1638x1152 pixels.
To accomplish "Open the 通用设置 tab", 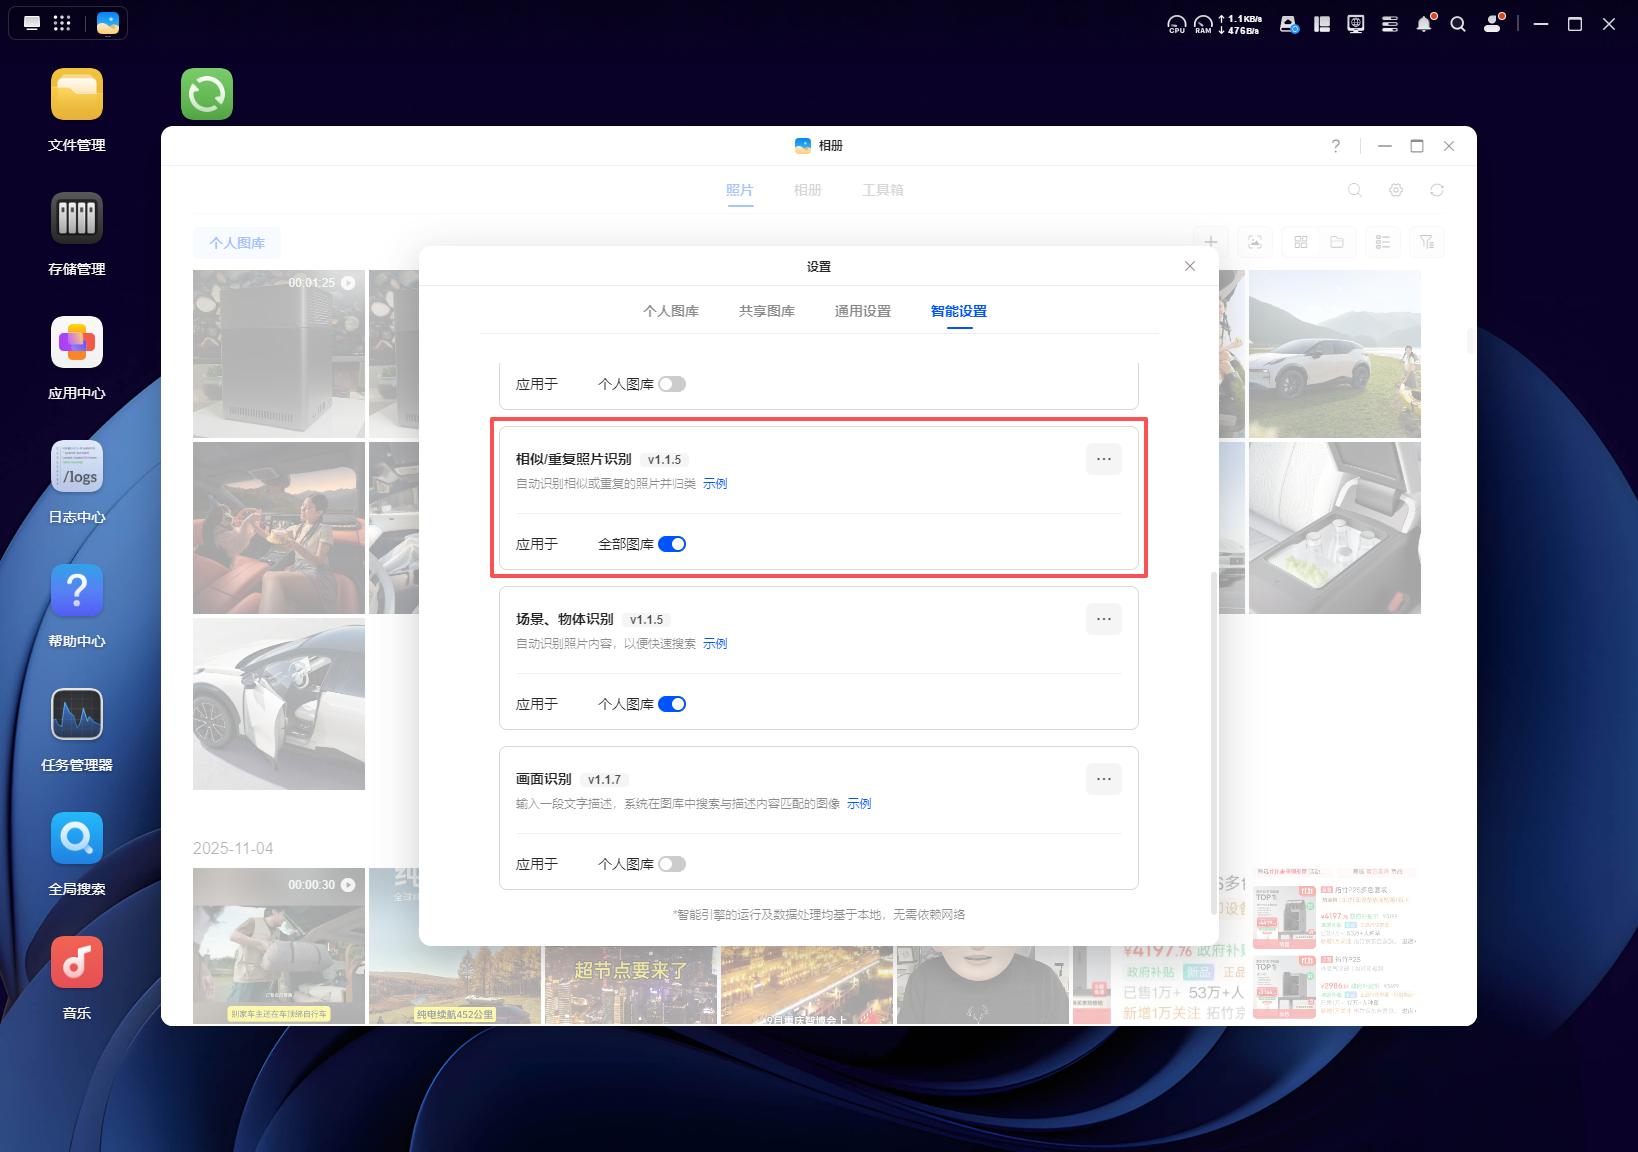I will point(863,311).
